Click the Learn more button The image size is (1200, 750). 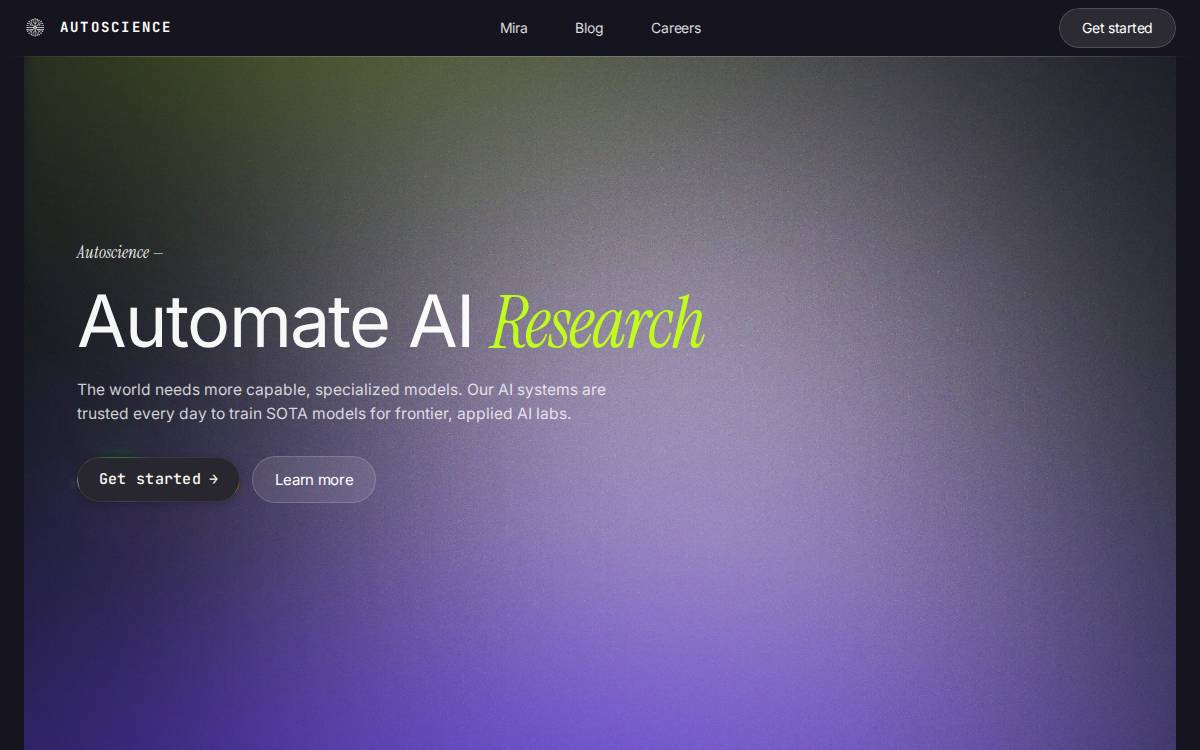click(314, 480)
